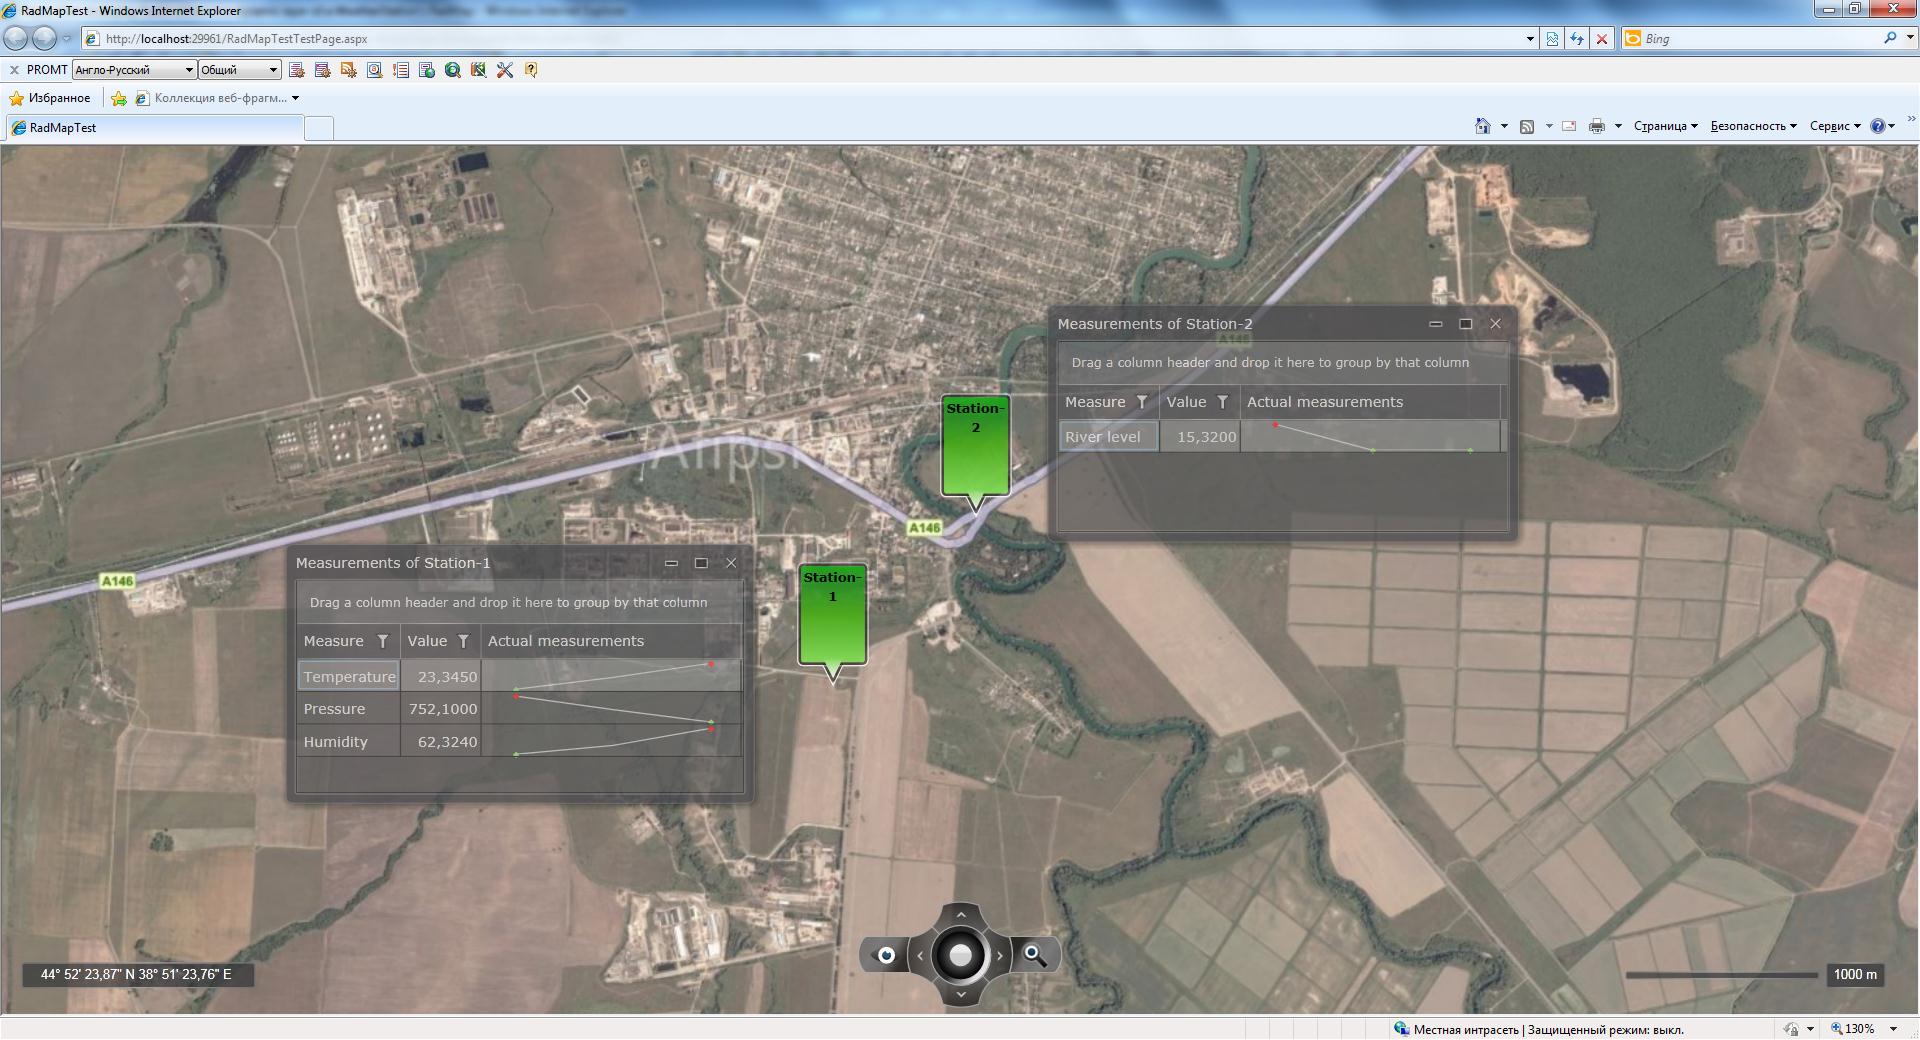Screen dimensions: 1920x1040
Task: Expand the address bar history dropdown
Action: pyautogui.click(x=1530, y=39)
